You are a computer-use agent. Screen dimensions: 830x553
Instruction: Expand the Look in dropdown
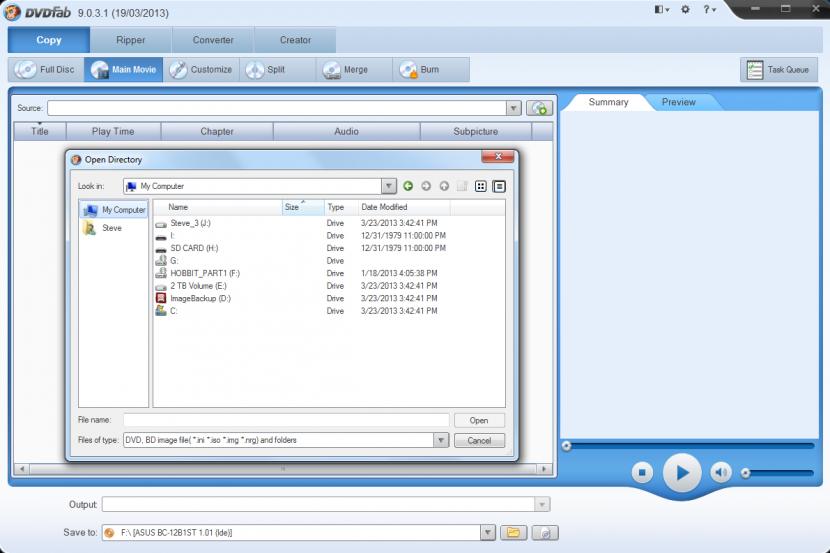[389, 186]
